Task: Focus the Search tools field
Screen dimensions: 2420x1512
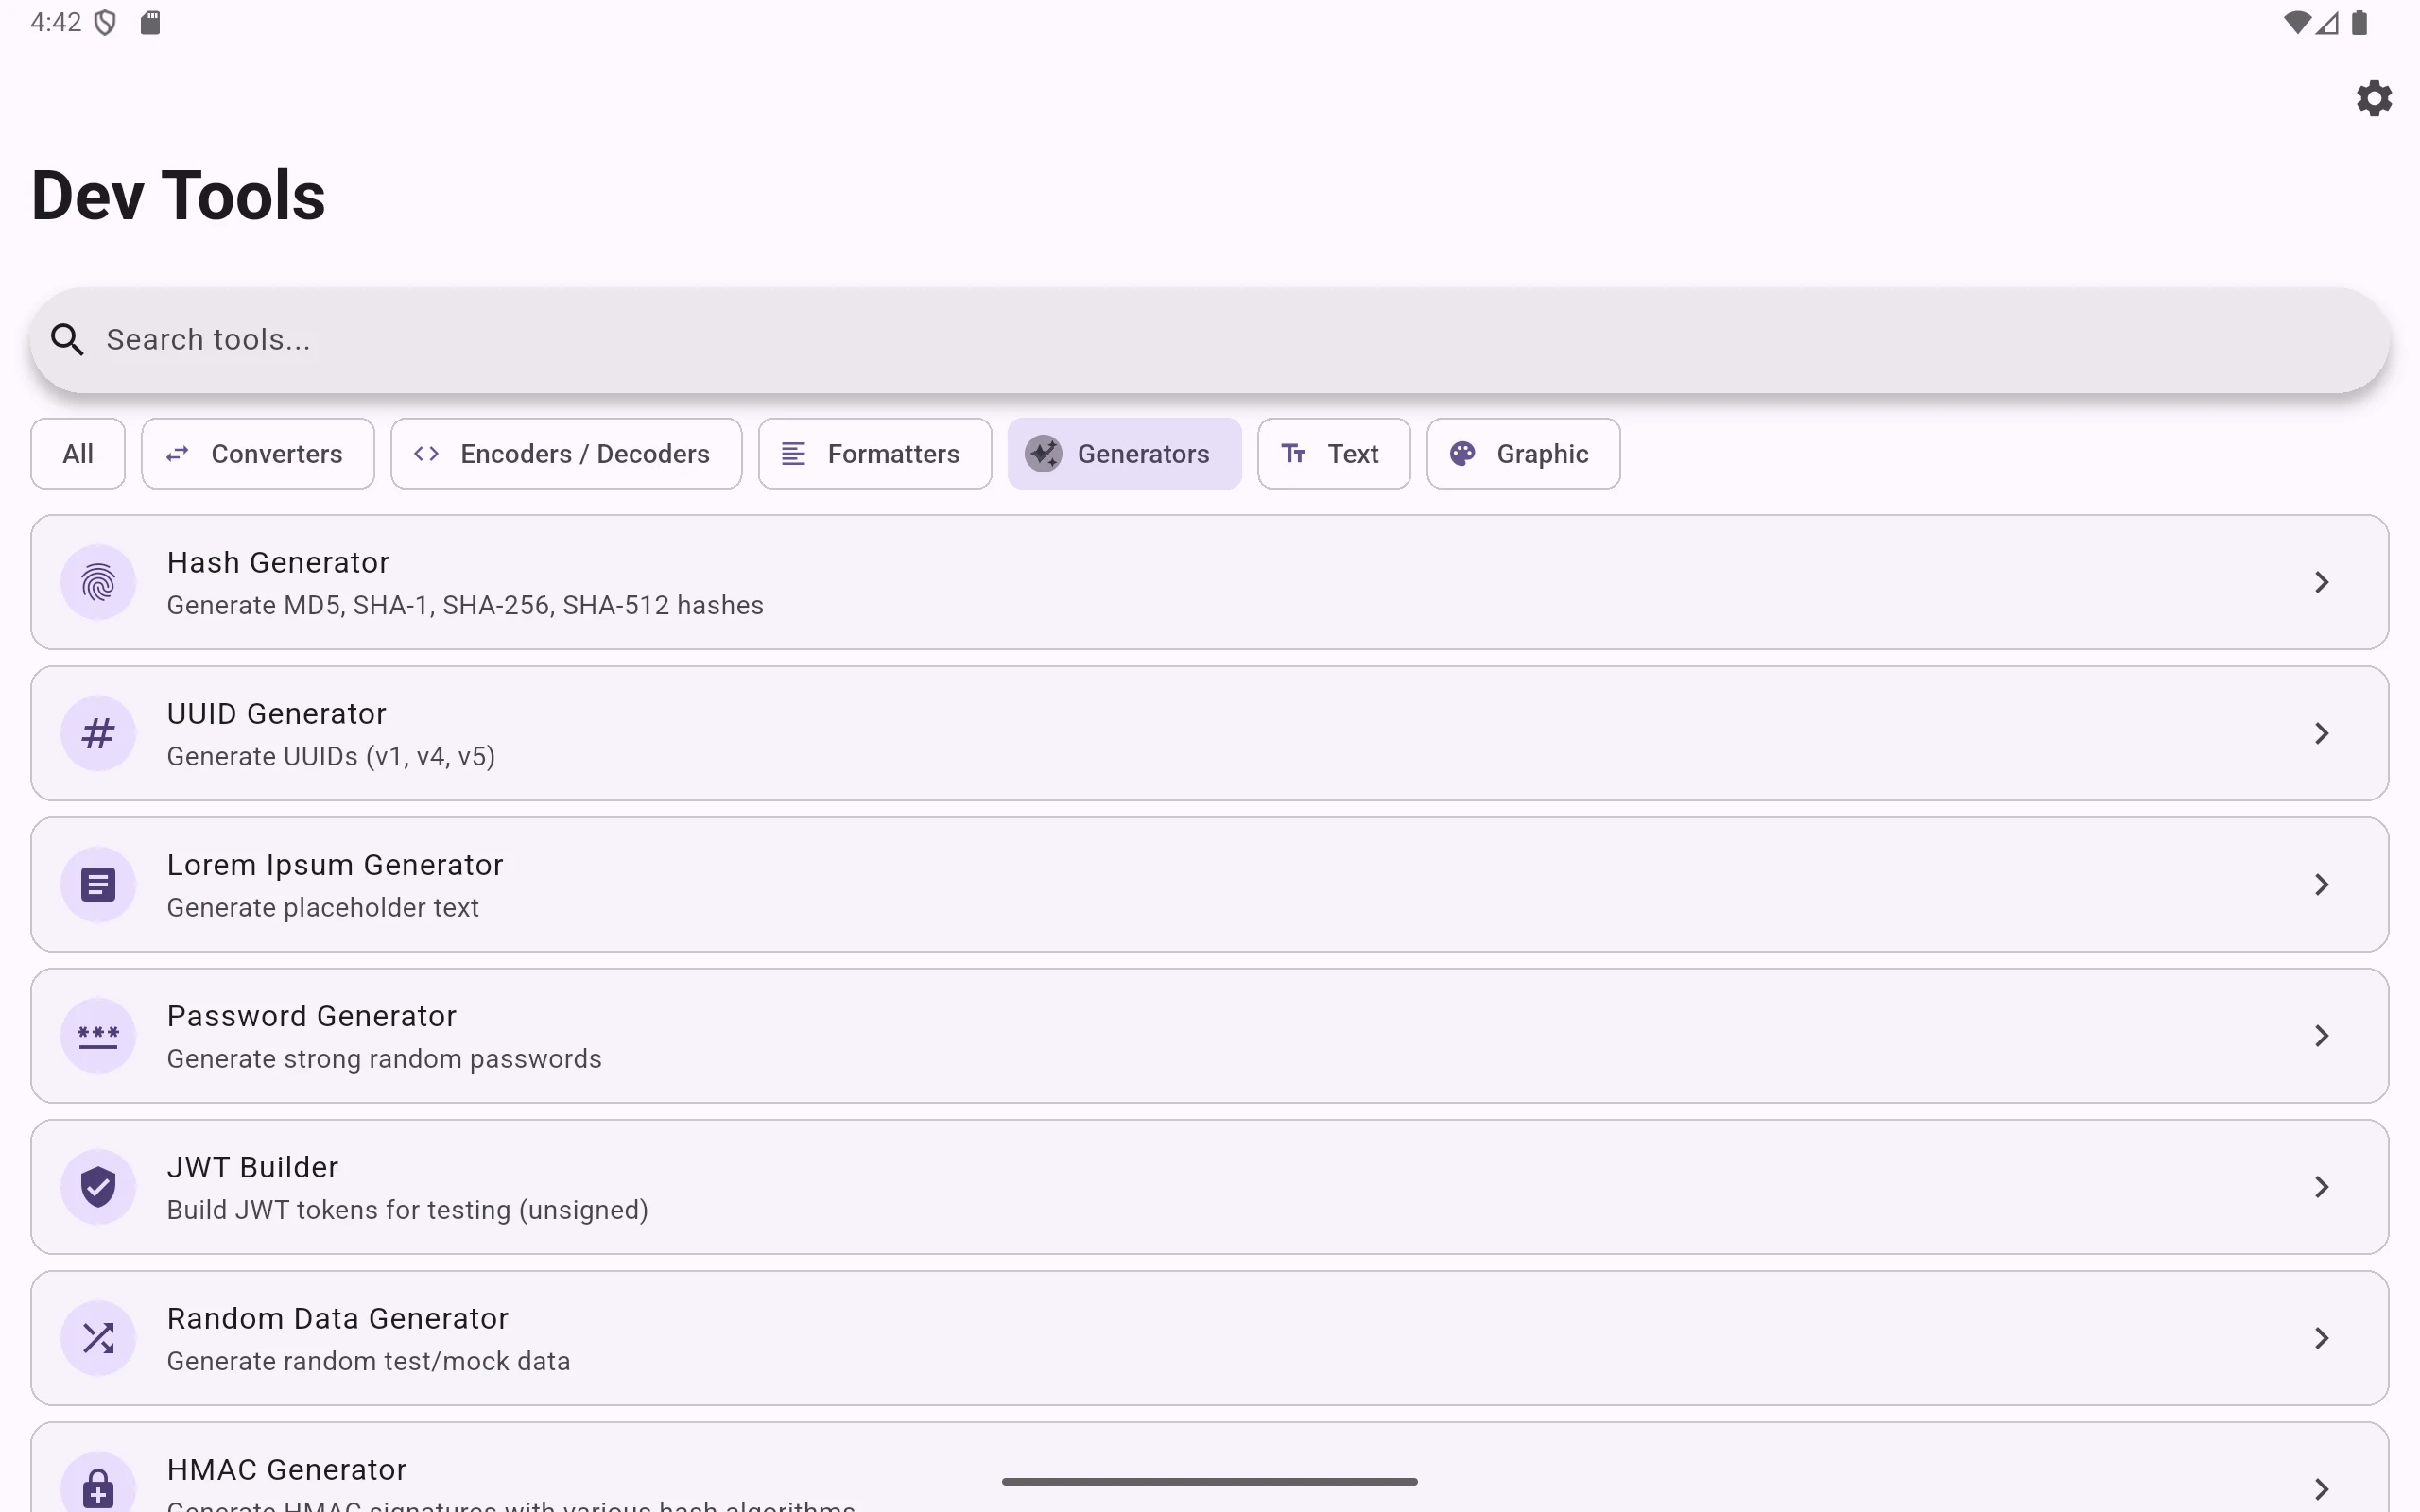Action: [x=1210, y=340]
